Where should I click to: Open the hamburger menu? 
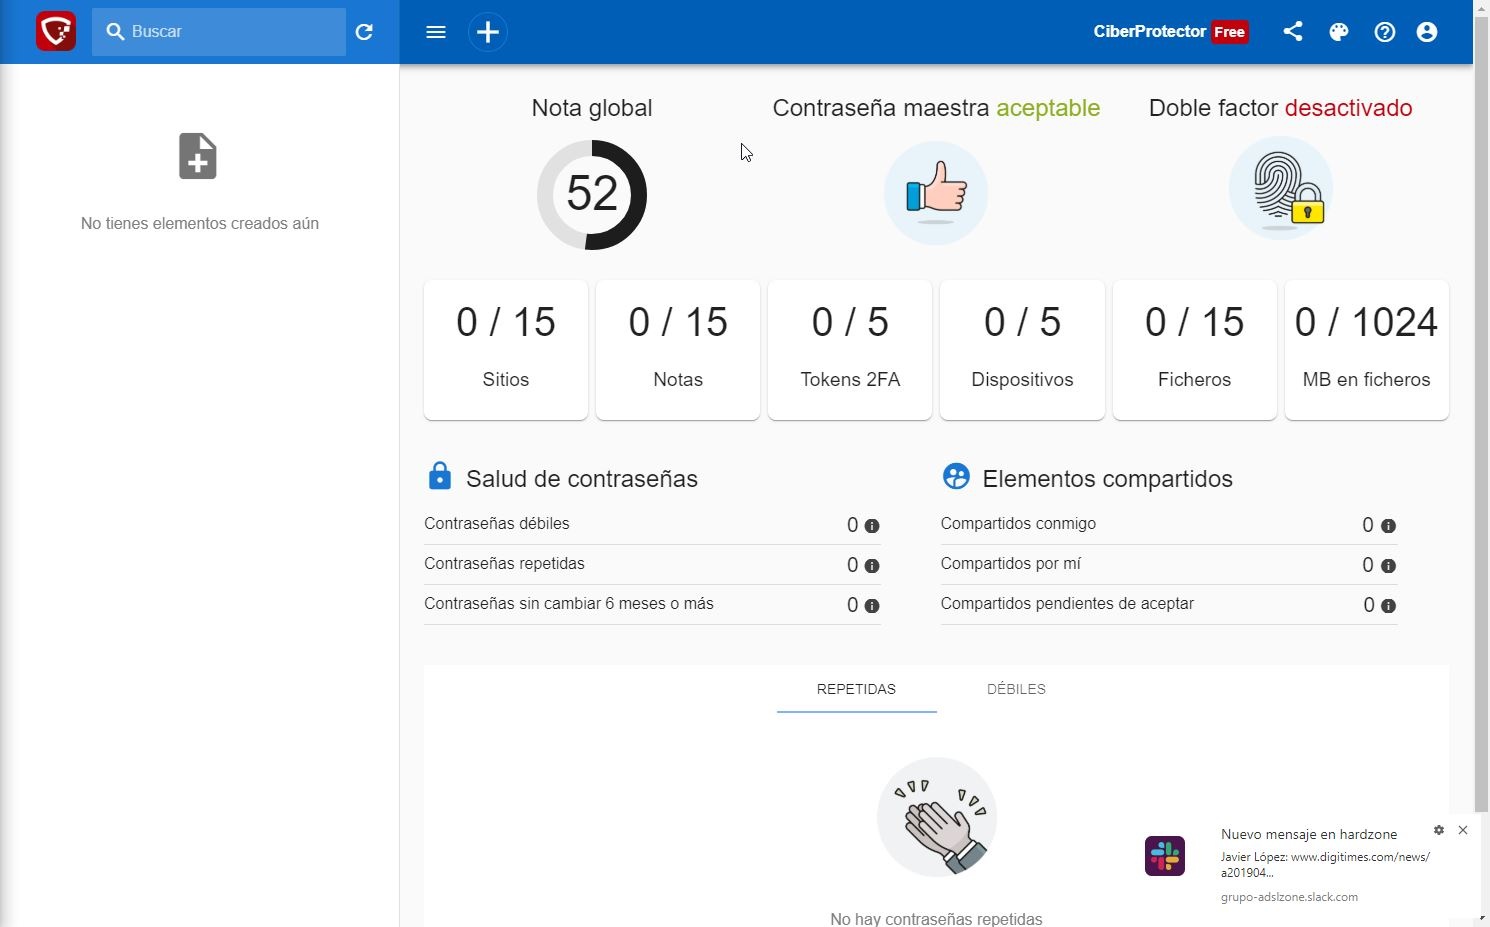tap(436, 32)
